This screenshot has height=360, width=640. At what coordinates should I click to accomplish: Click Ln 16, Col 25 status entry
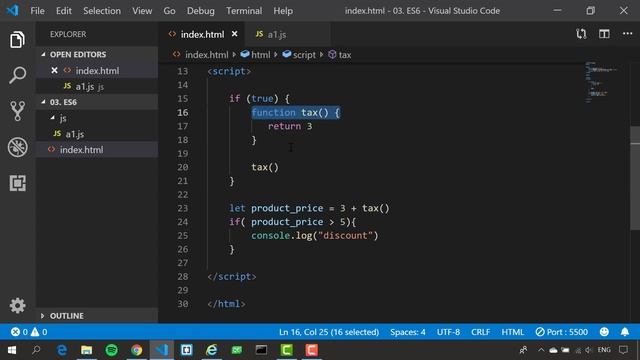(x=329, y=332)
